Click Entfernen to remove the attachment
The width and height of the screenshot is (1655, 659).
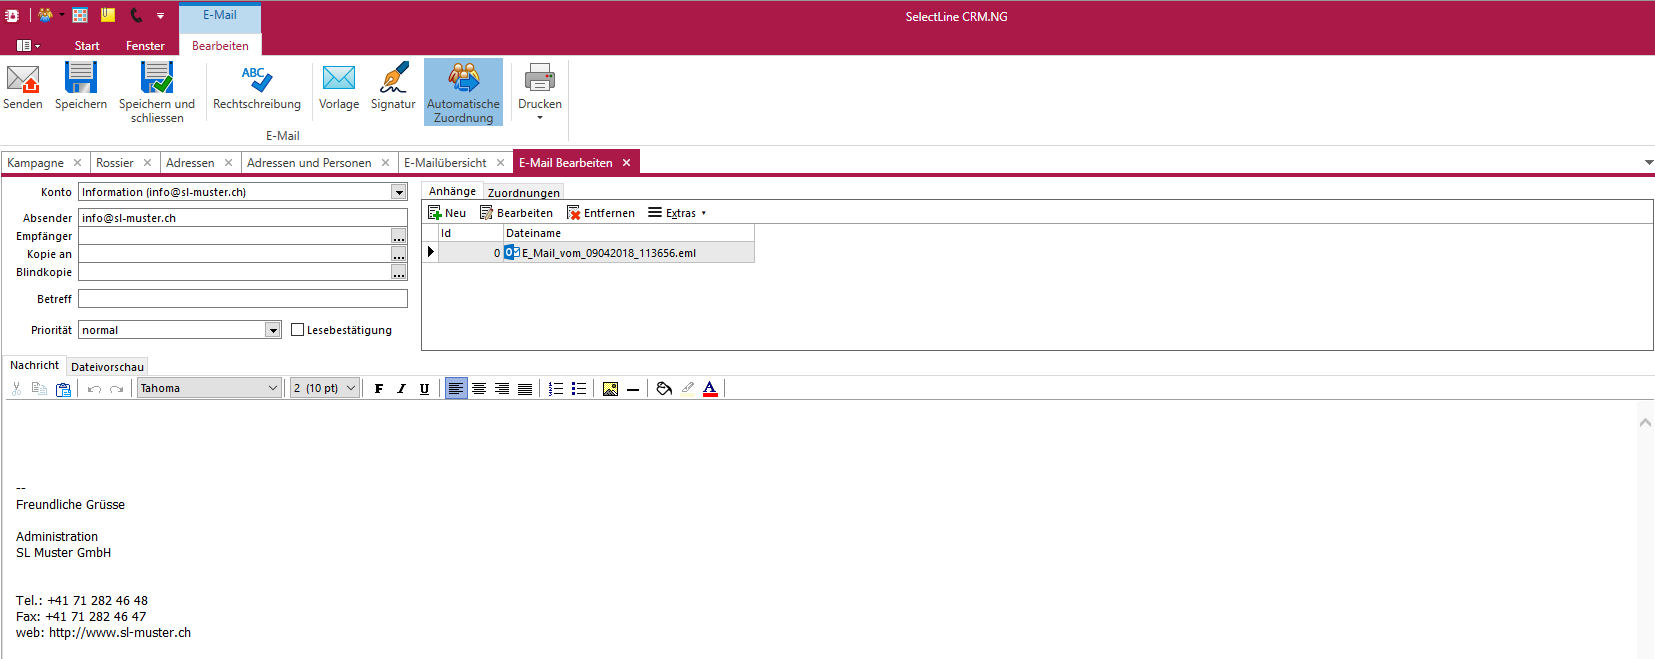(x=601, y=213)
